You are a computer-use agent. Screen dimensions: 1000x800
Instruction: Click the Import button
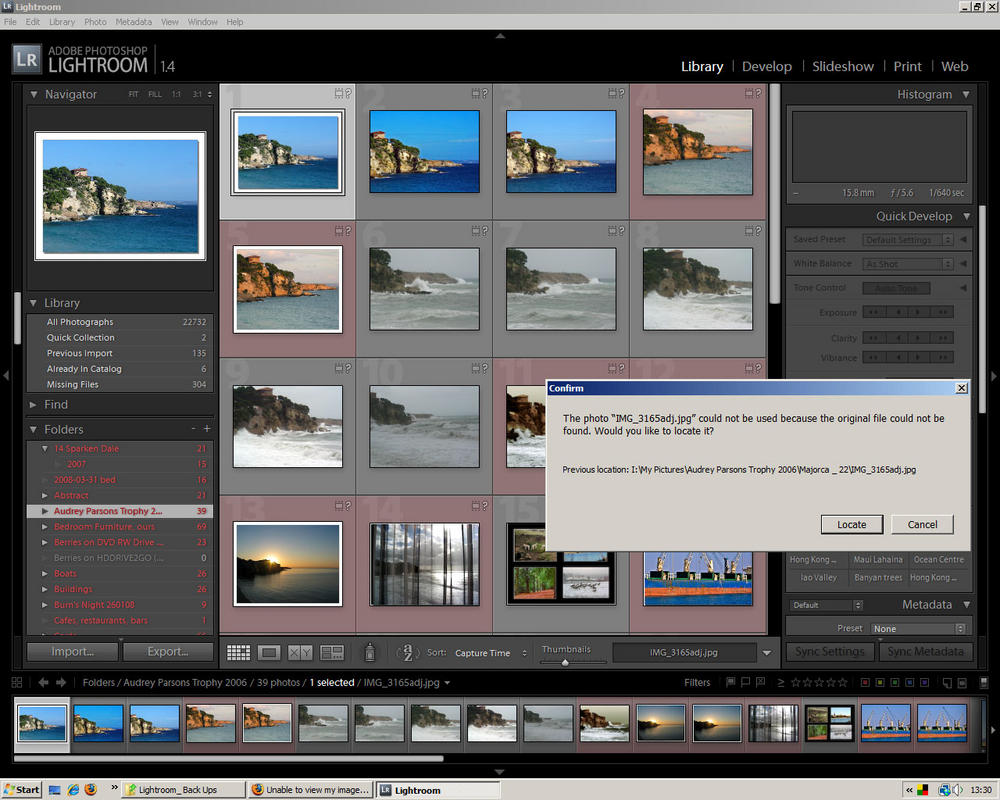(x=73, y=651)
